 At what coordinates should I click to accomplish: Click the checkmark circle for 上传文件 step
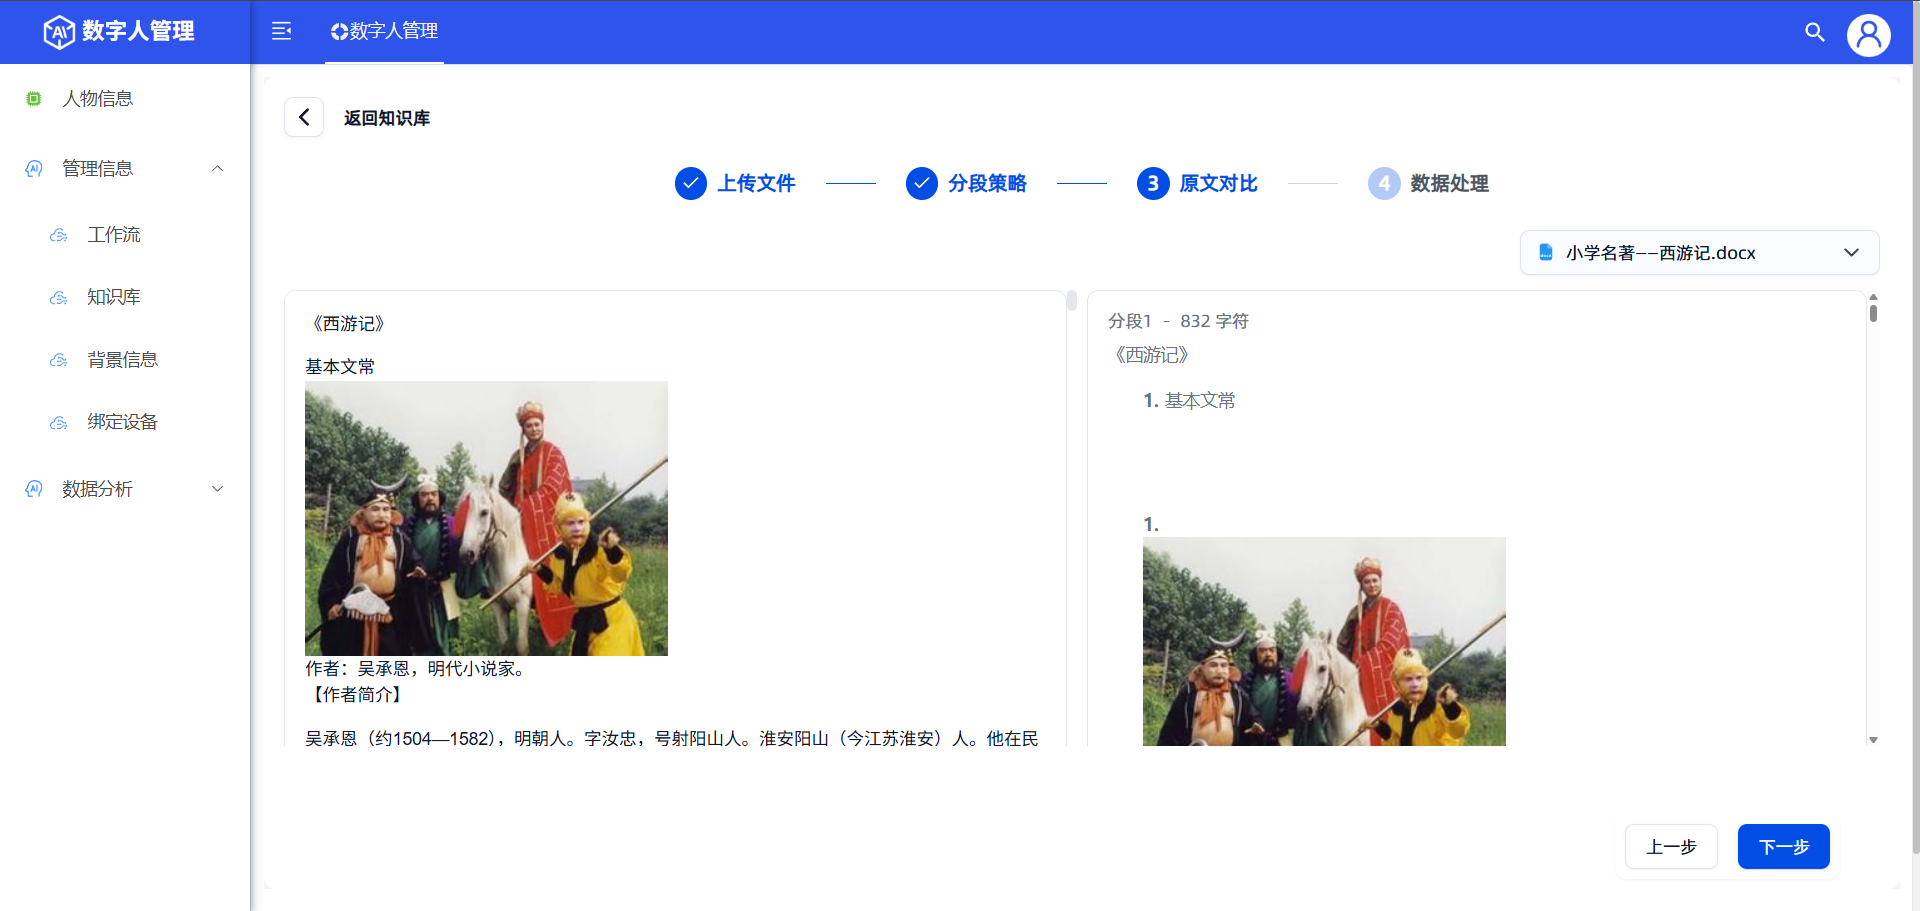[x=691, y=184]
